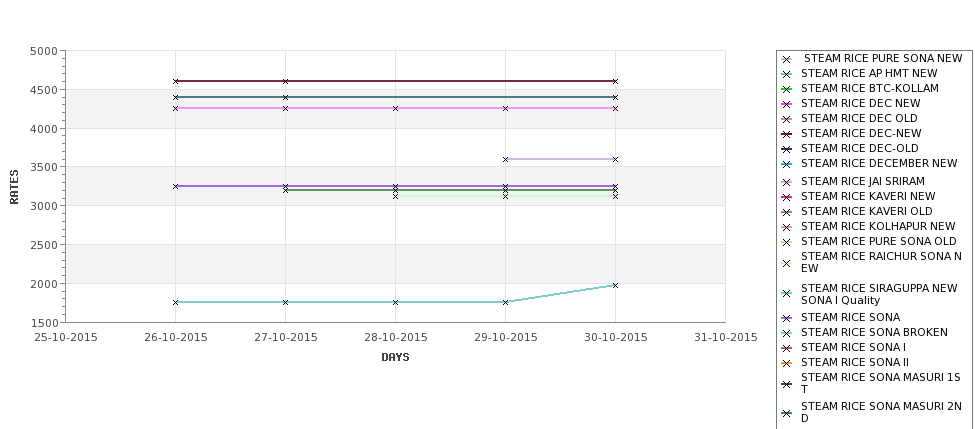Click the STEAM RICE AP HMT NEW legend marker
Image resolution: width=975 pixels, height=429 pixels.
pos(787,74)
